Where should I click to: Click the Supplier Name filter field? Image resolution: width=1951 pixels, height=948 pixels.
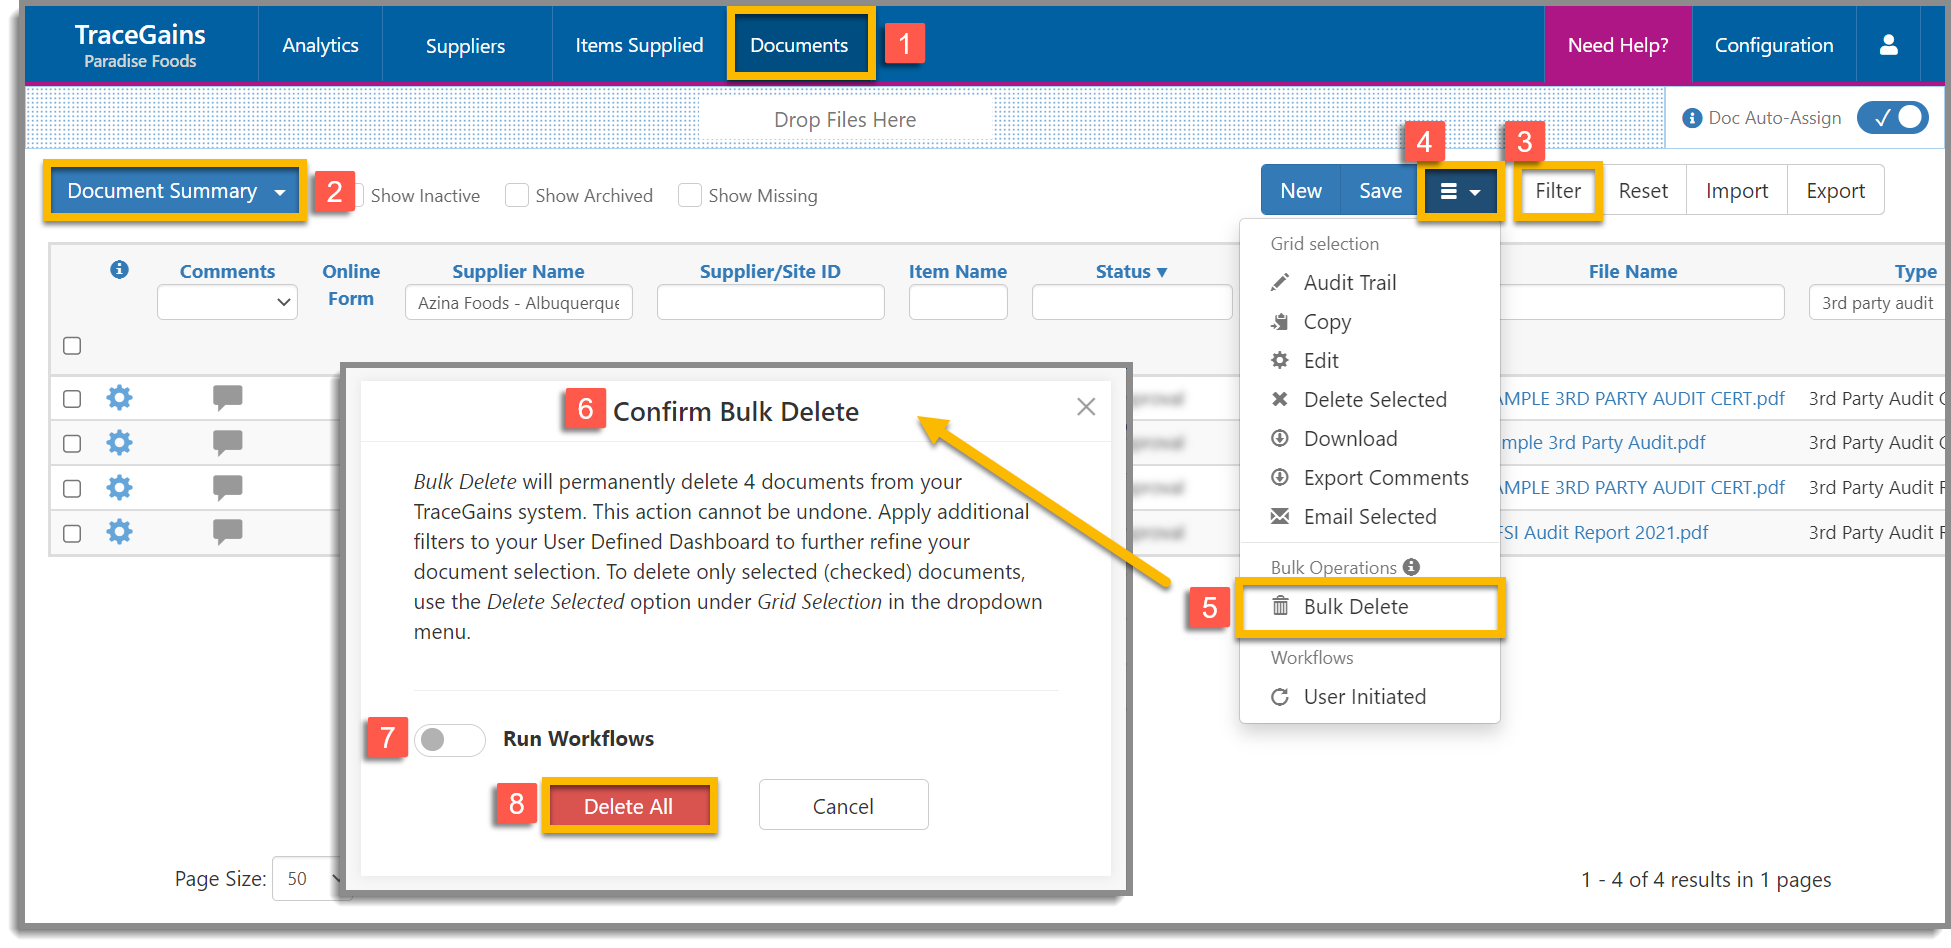pyautogui.click(x=519, y=302)
